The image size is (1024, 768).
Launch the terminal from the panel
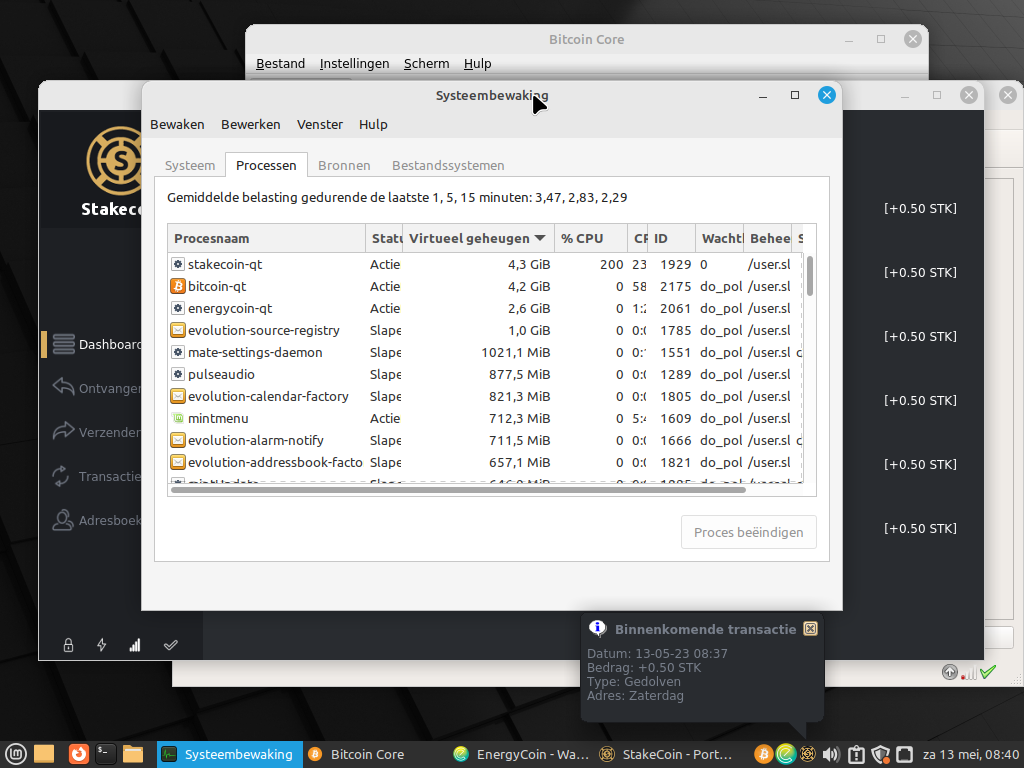click(x=105, y=754)
